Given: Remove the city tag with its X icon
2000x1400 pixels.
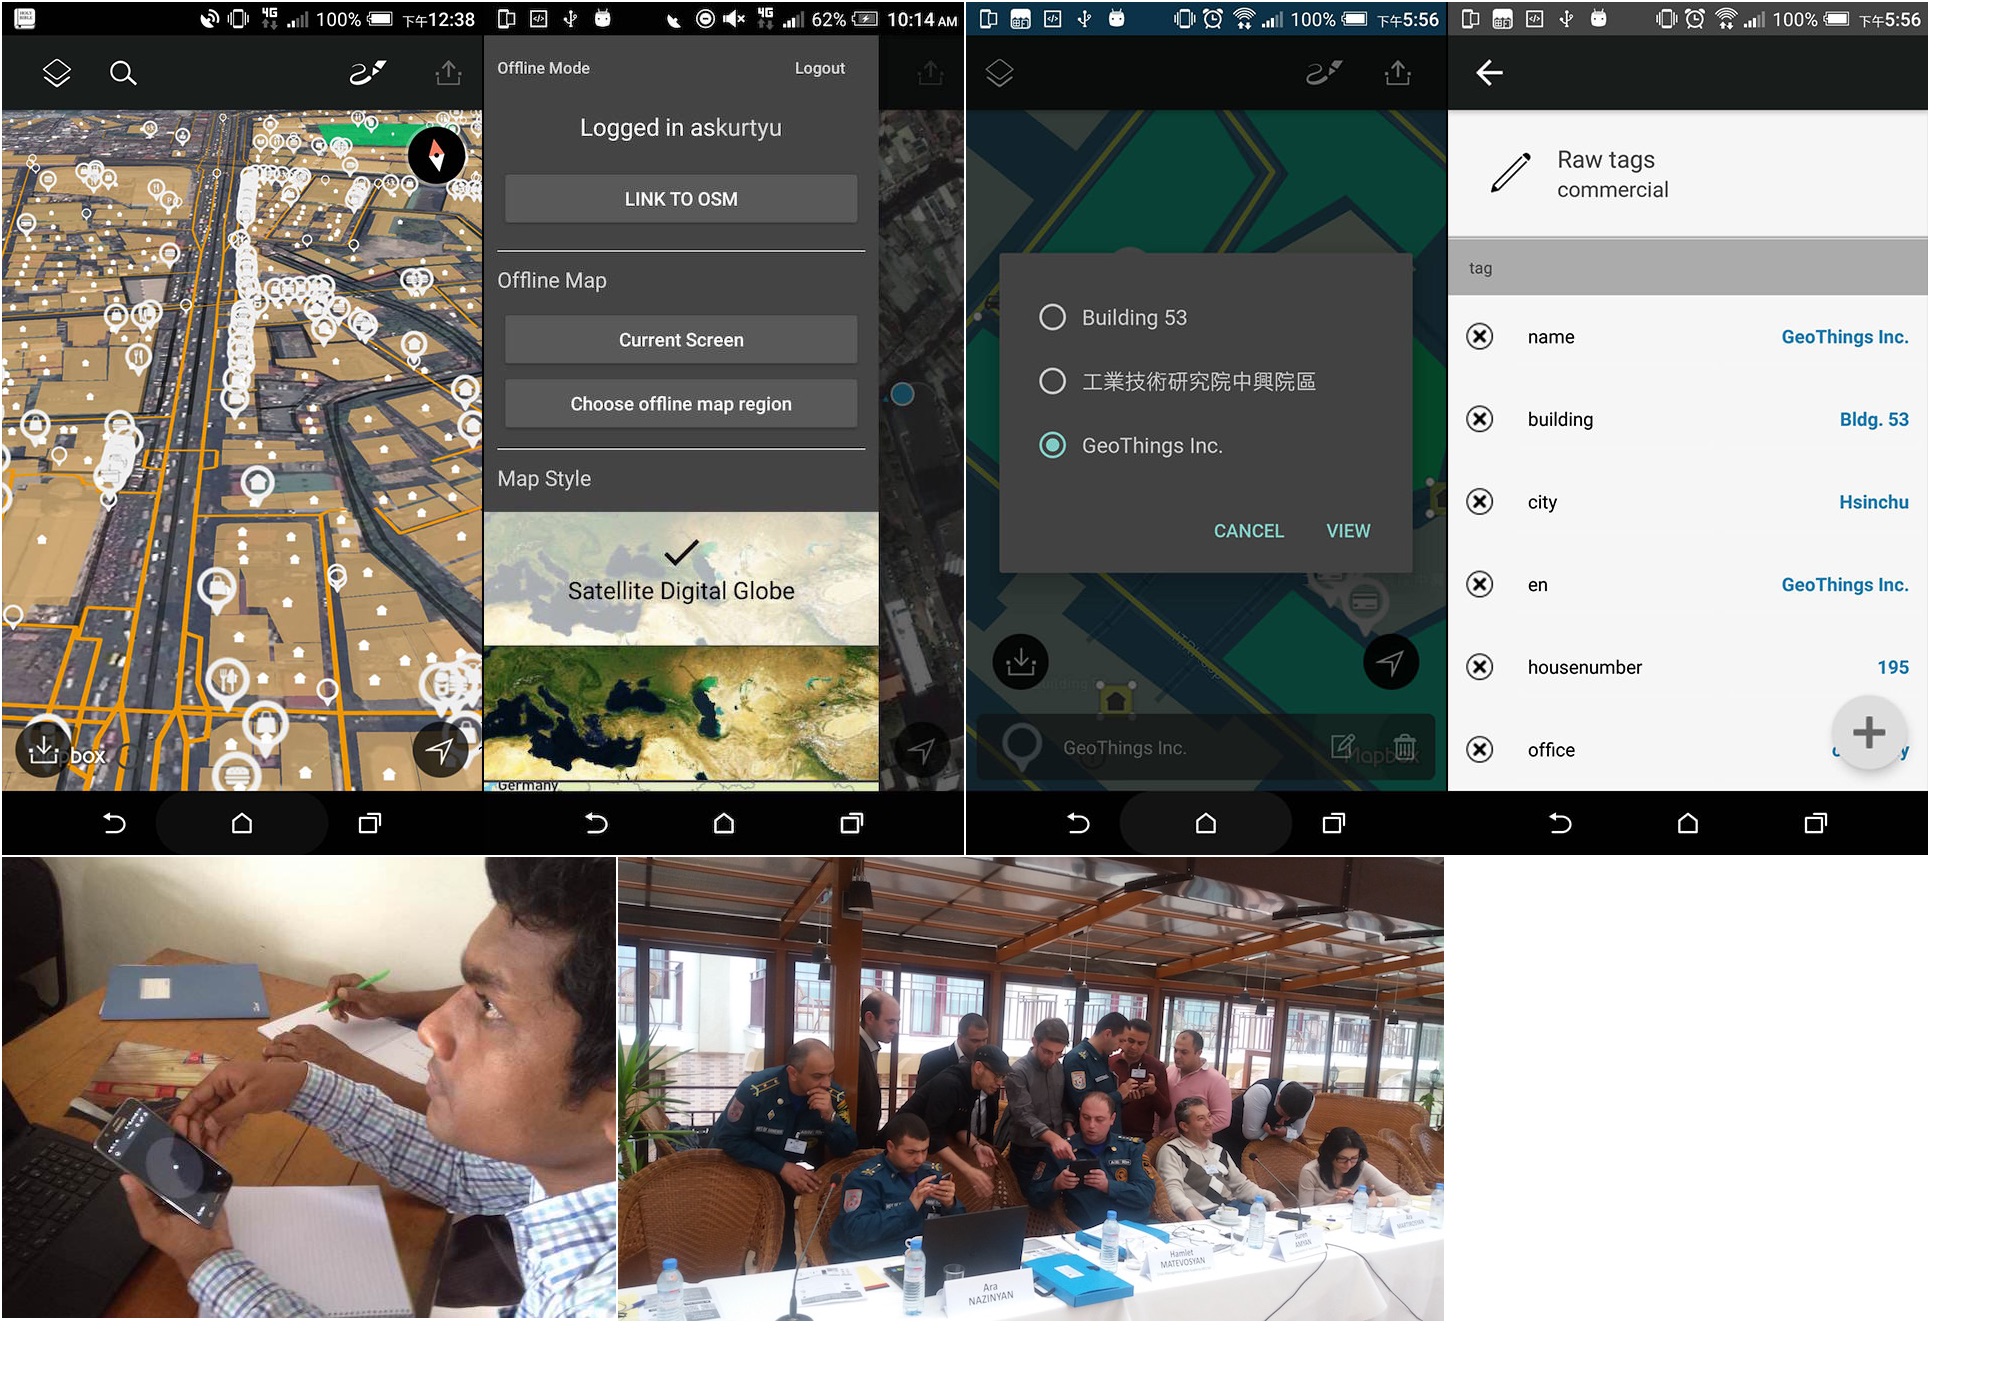Looking at the screenshot, I should (1480, 502).
